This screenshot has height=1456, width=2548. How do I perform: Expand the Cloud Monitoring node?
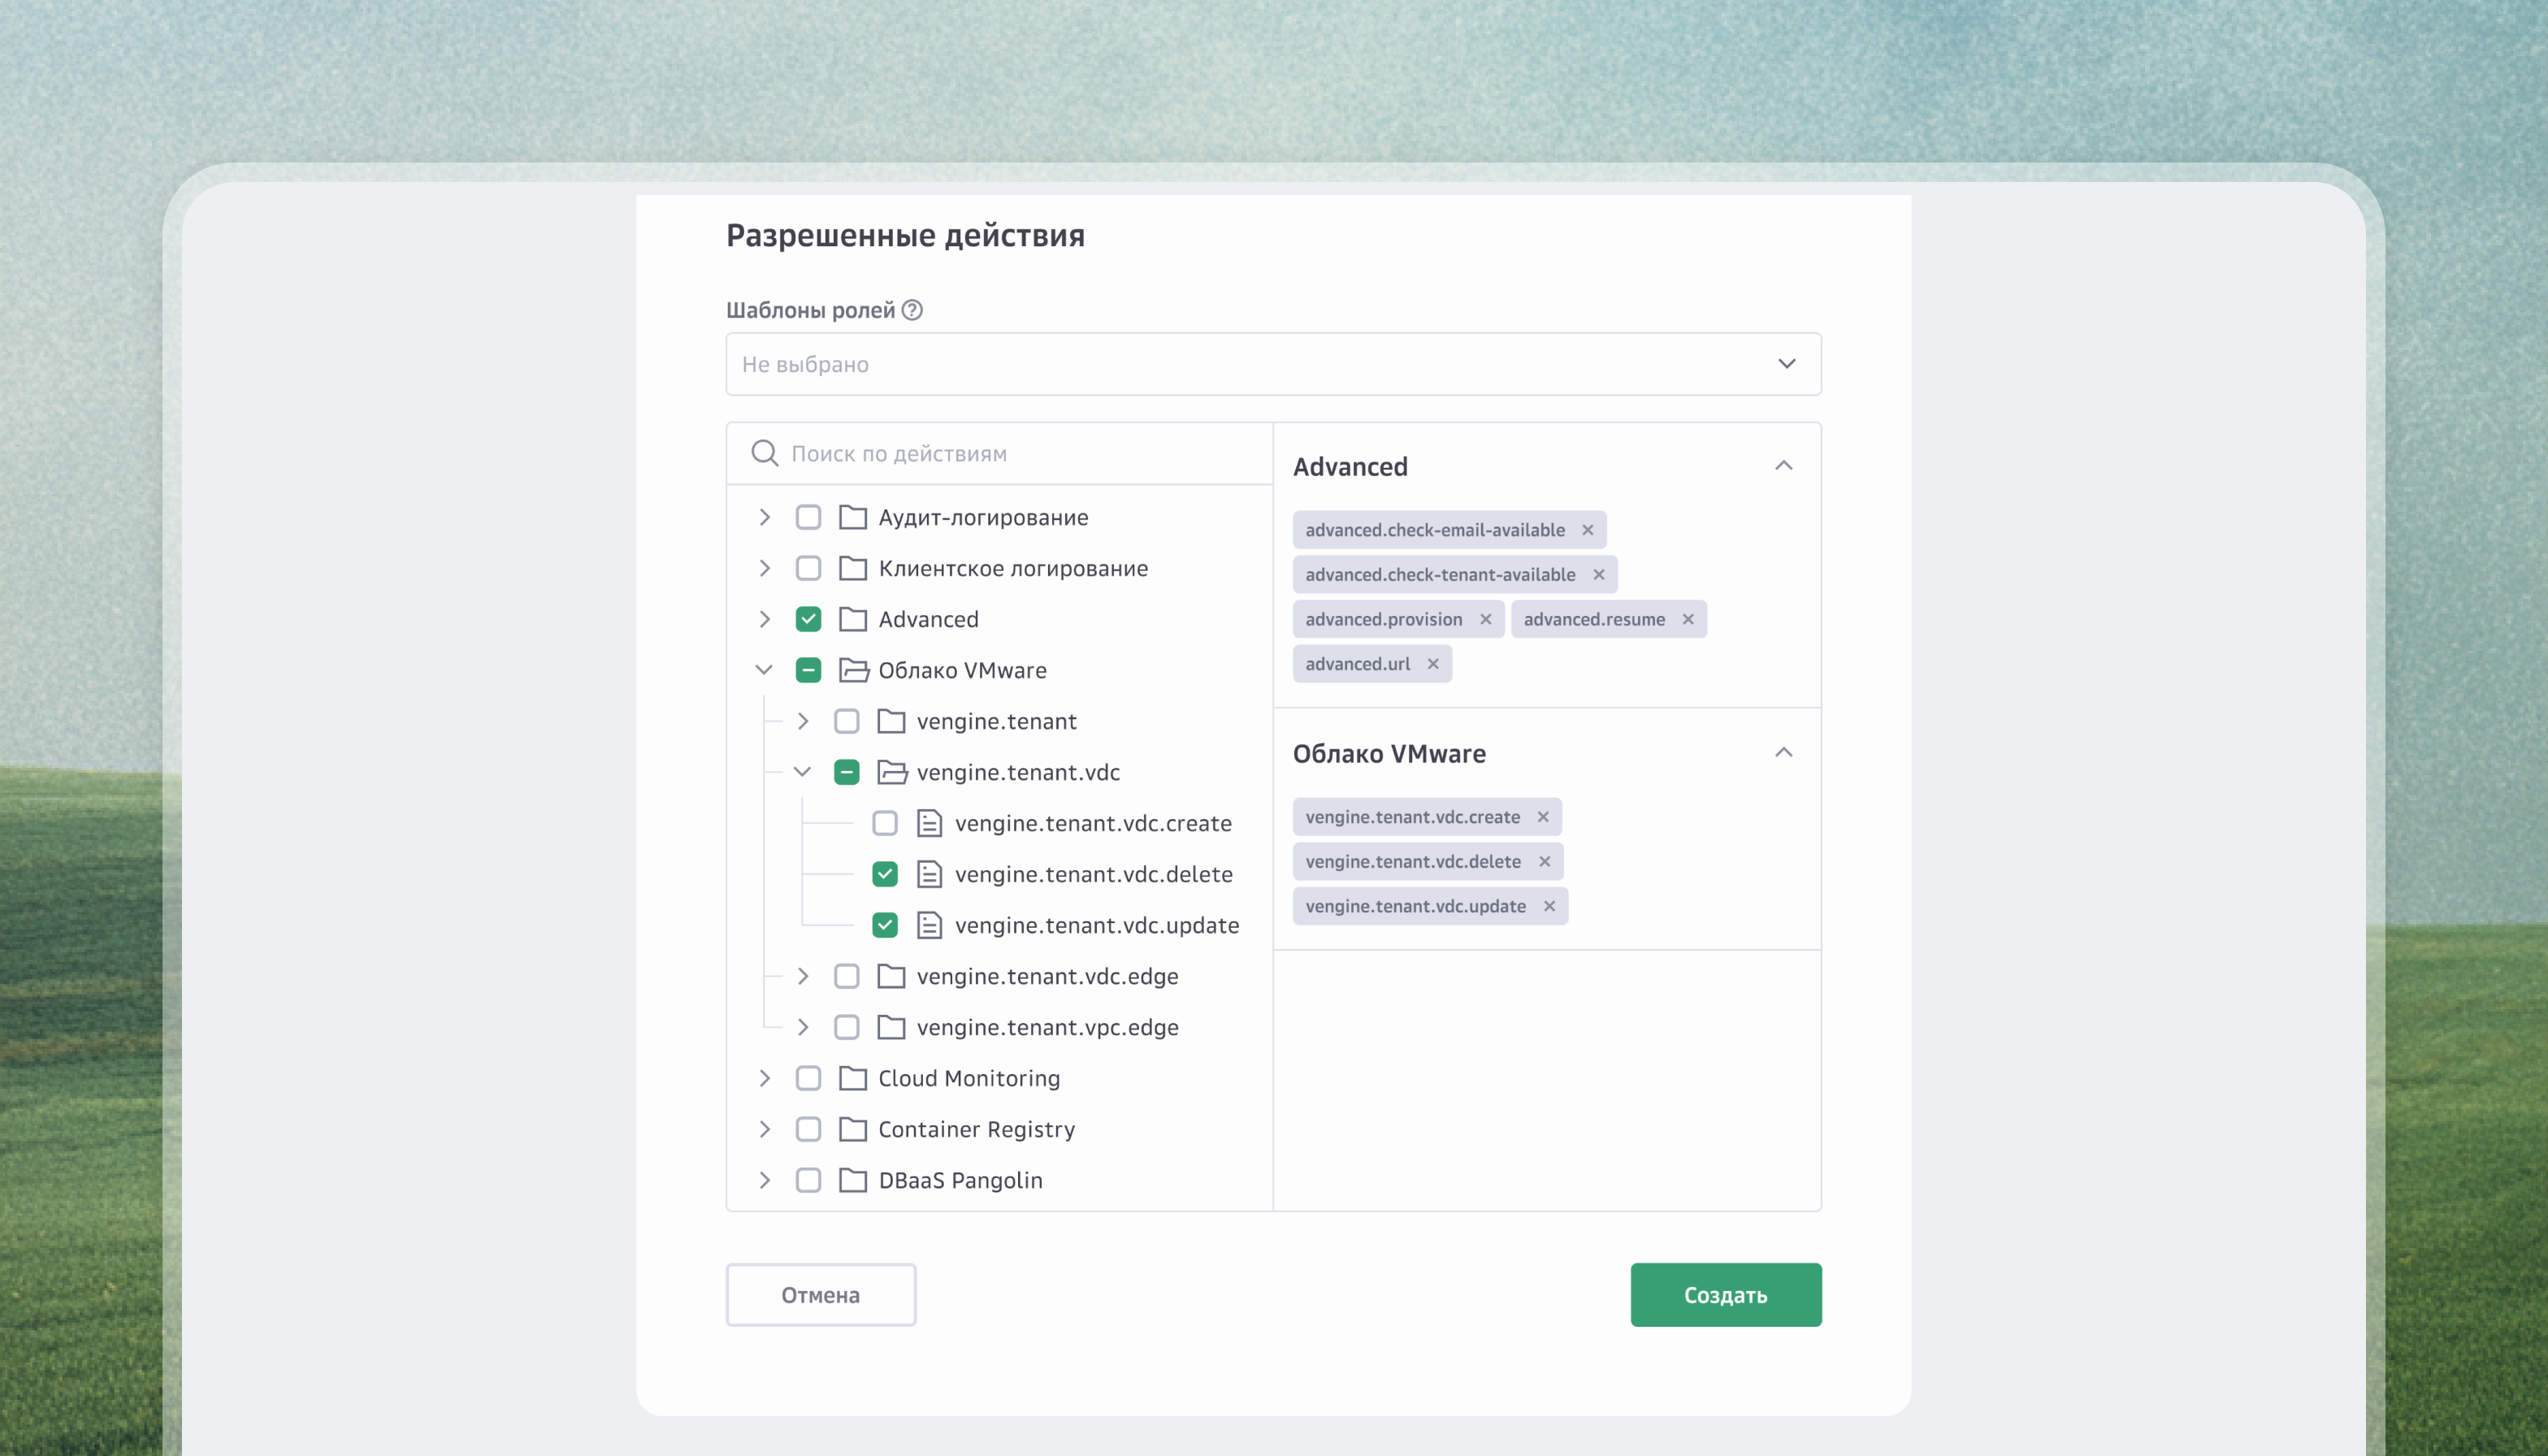tap(765, 1078)
